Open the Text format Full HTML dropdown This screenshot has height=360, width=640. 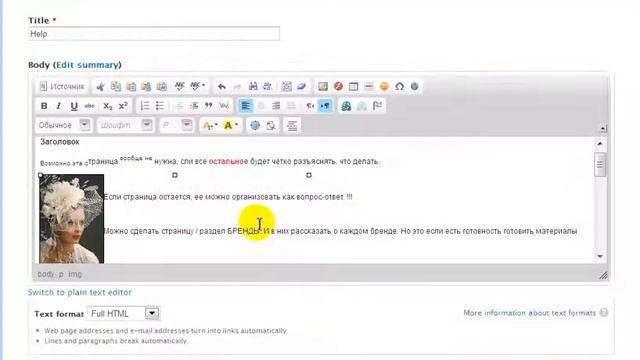[x=123, y=313]
